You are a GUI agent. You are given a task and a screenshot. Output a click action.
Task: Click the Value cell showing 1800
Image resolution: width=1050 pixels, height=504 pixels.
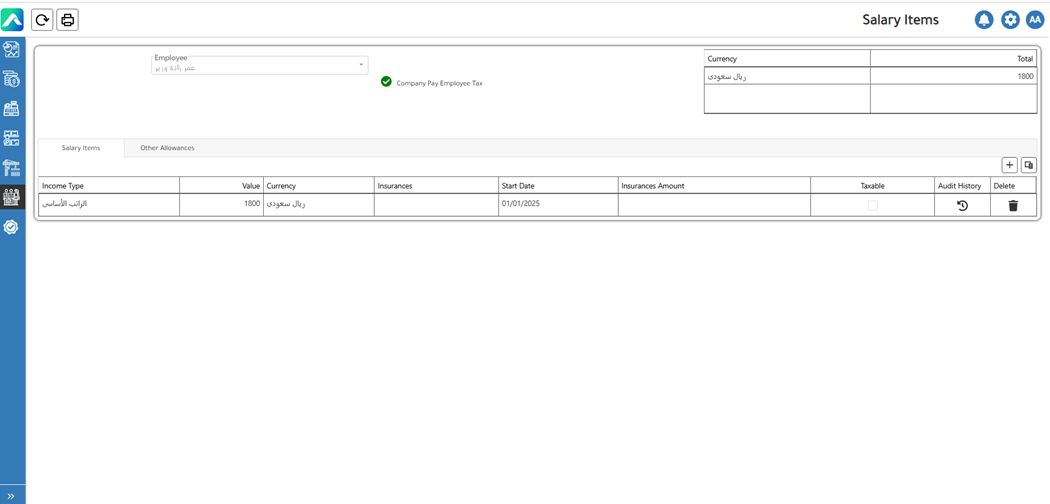coord(221,204)
